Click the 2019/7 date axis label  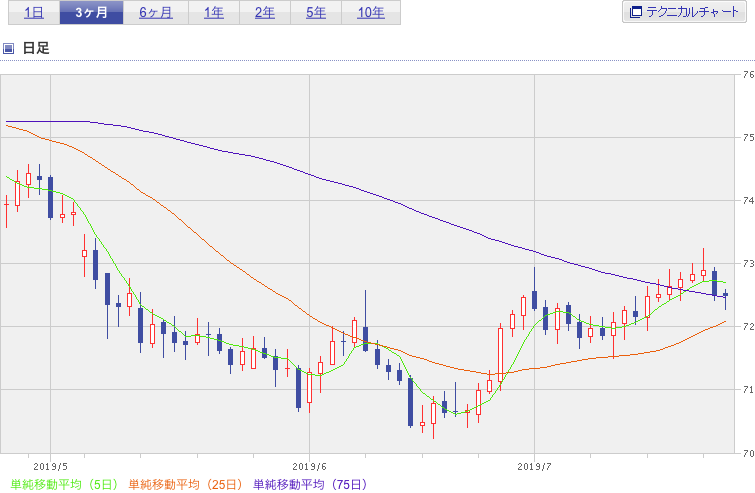point(534,467)
